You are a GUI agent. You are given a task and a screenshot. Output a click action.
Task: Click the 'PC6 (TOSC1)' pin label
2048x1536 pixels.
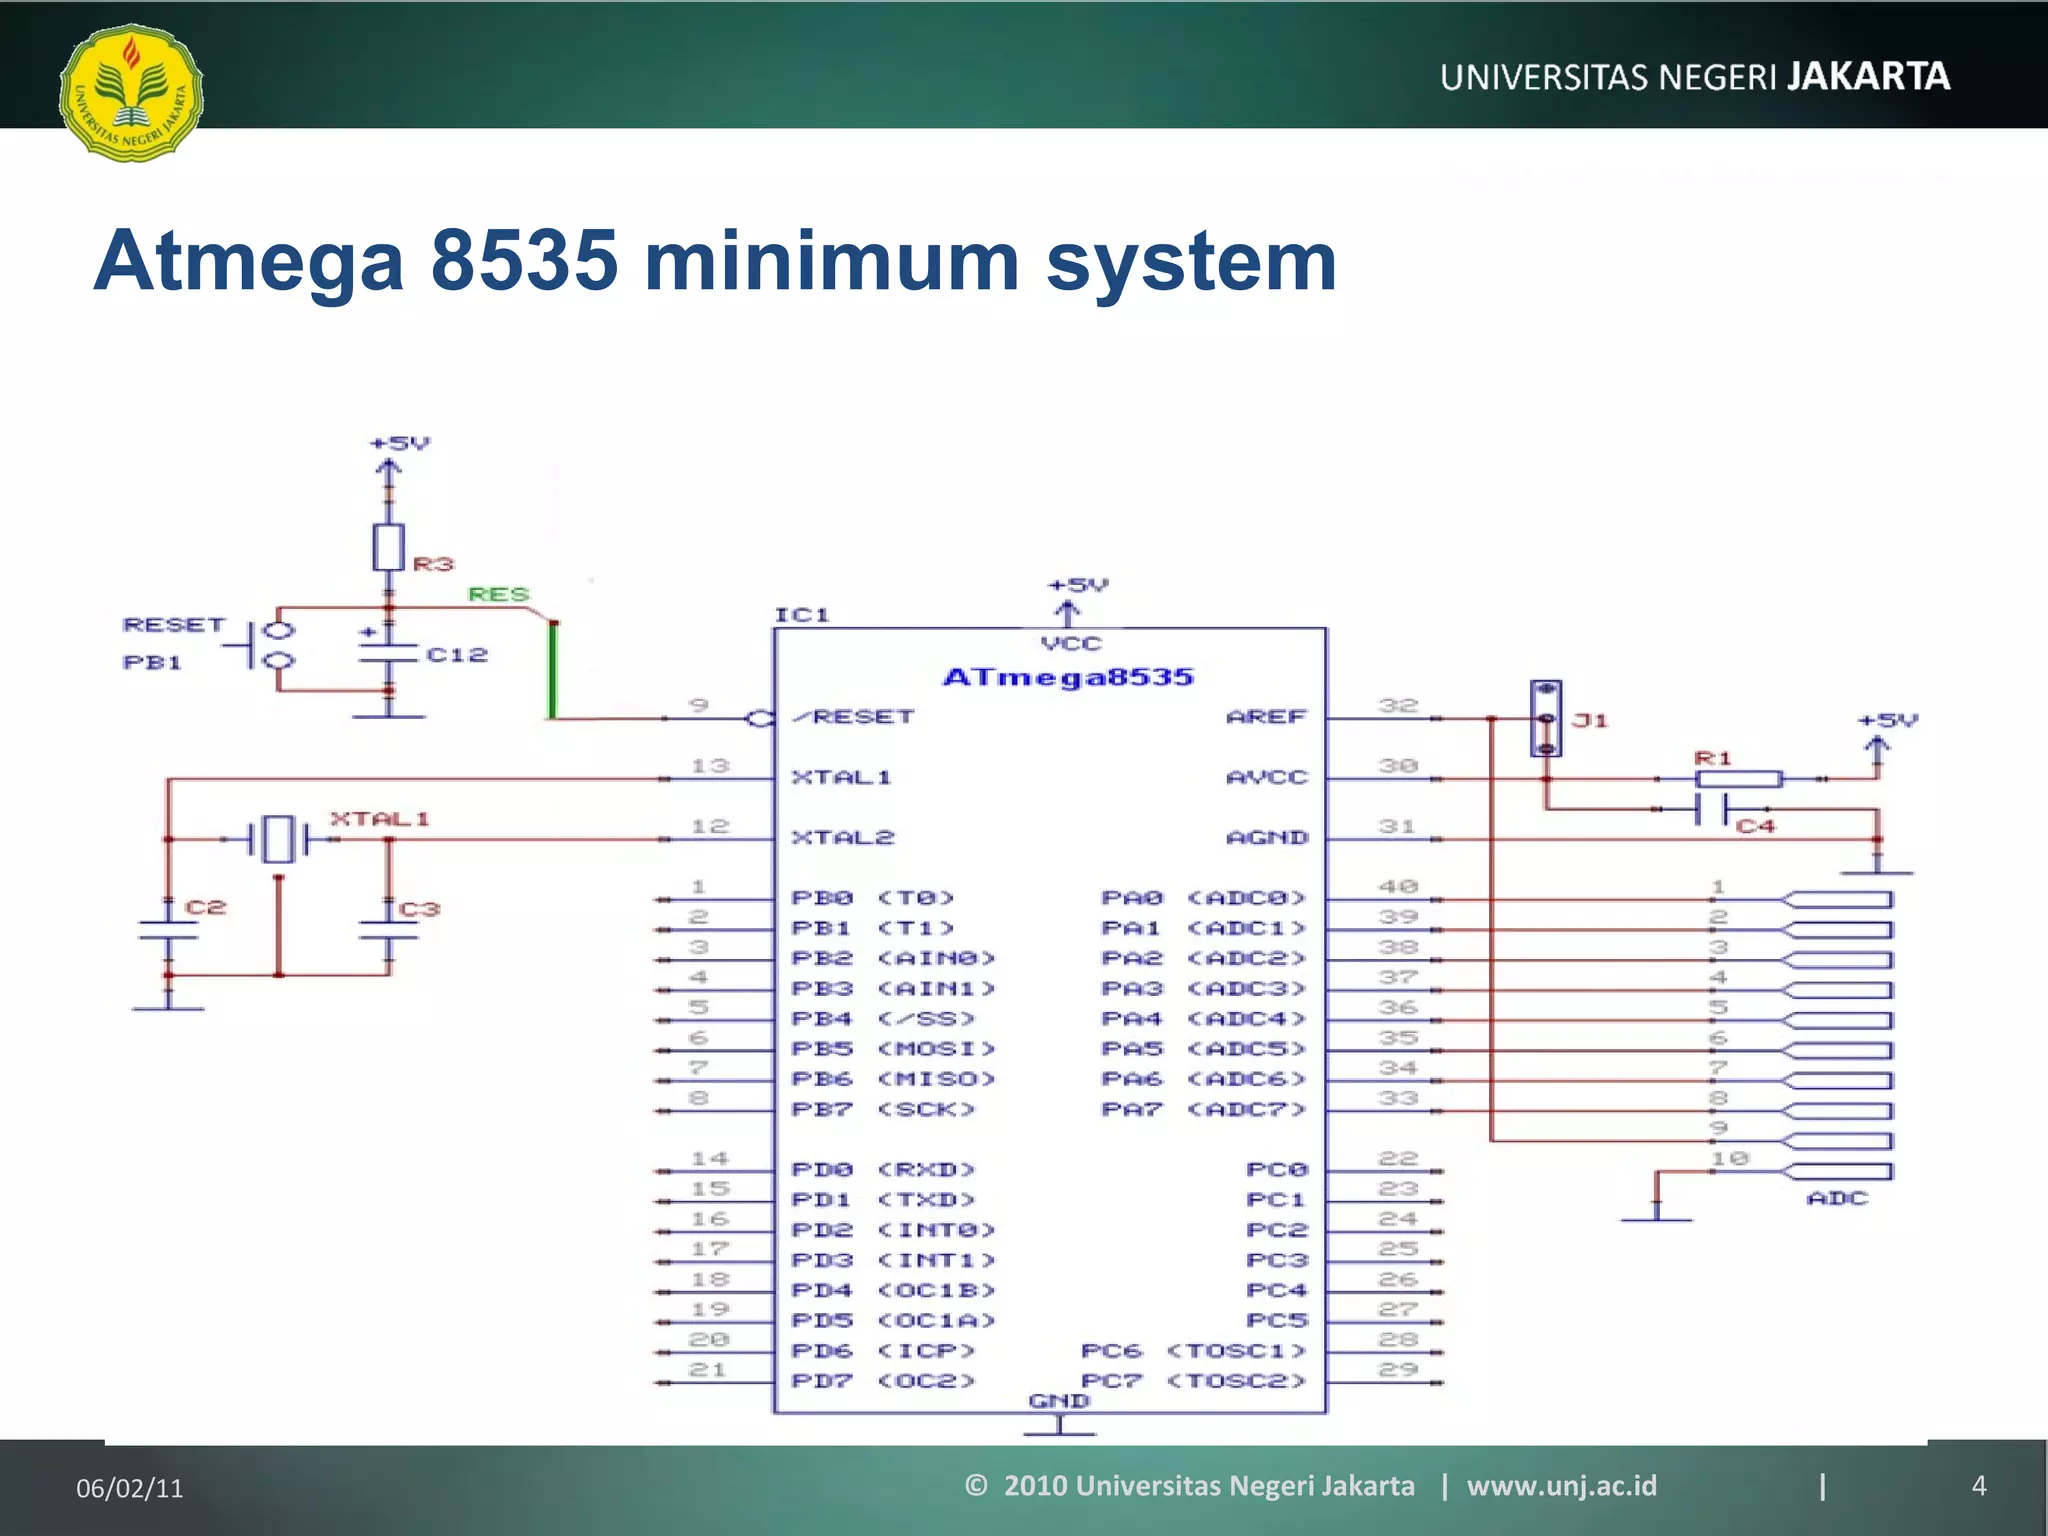pos(1194,1351)
